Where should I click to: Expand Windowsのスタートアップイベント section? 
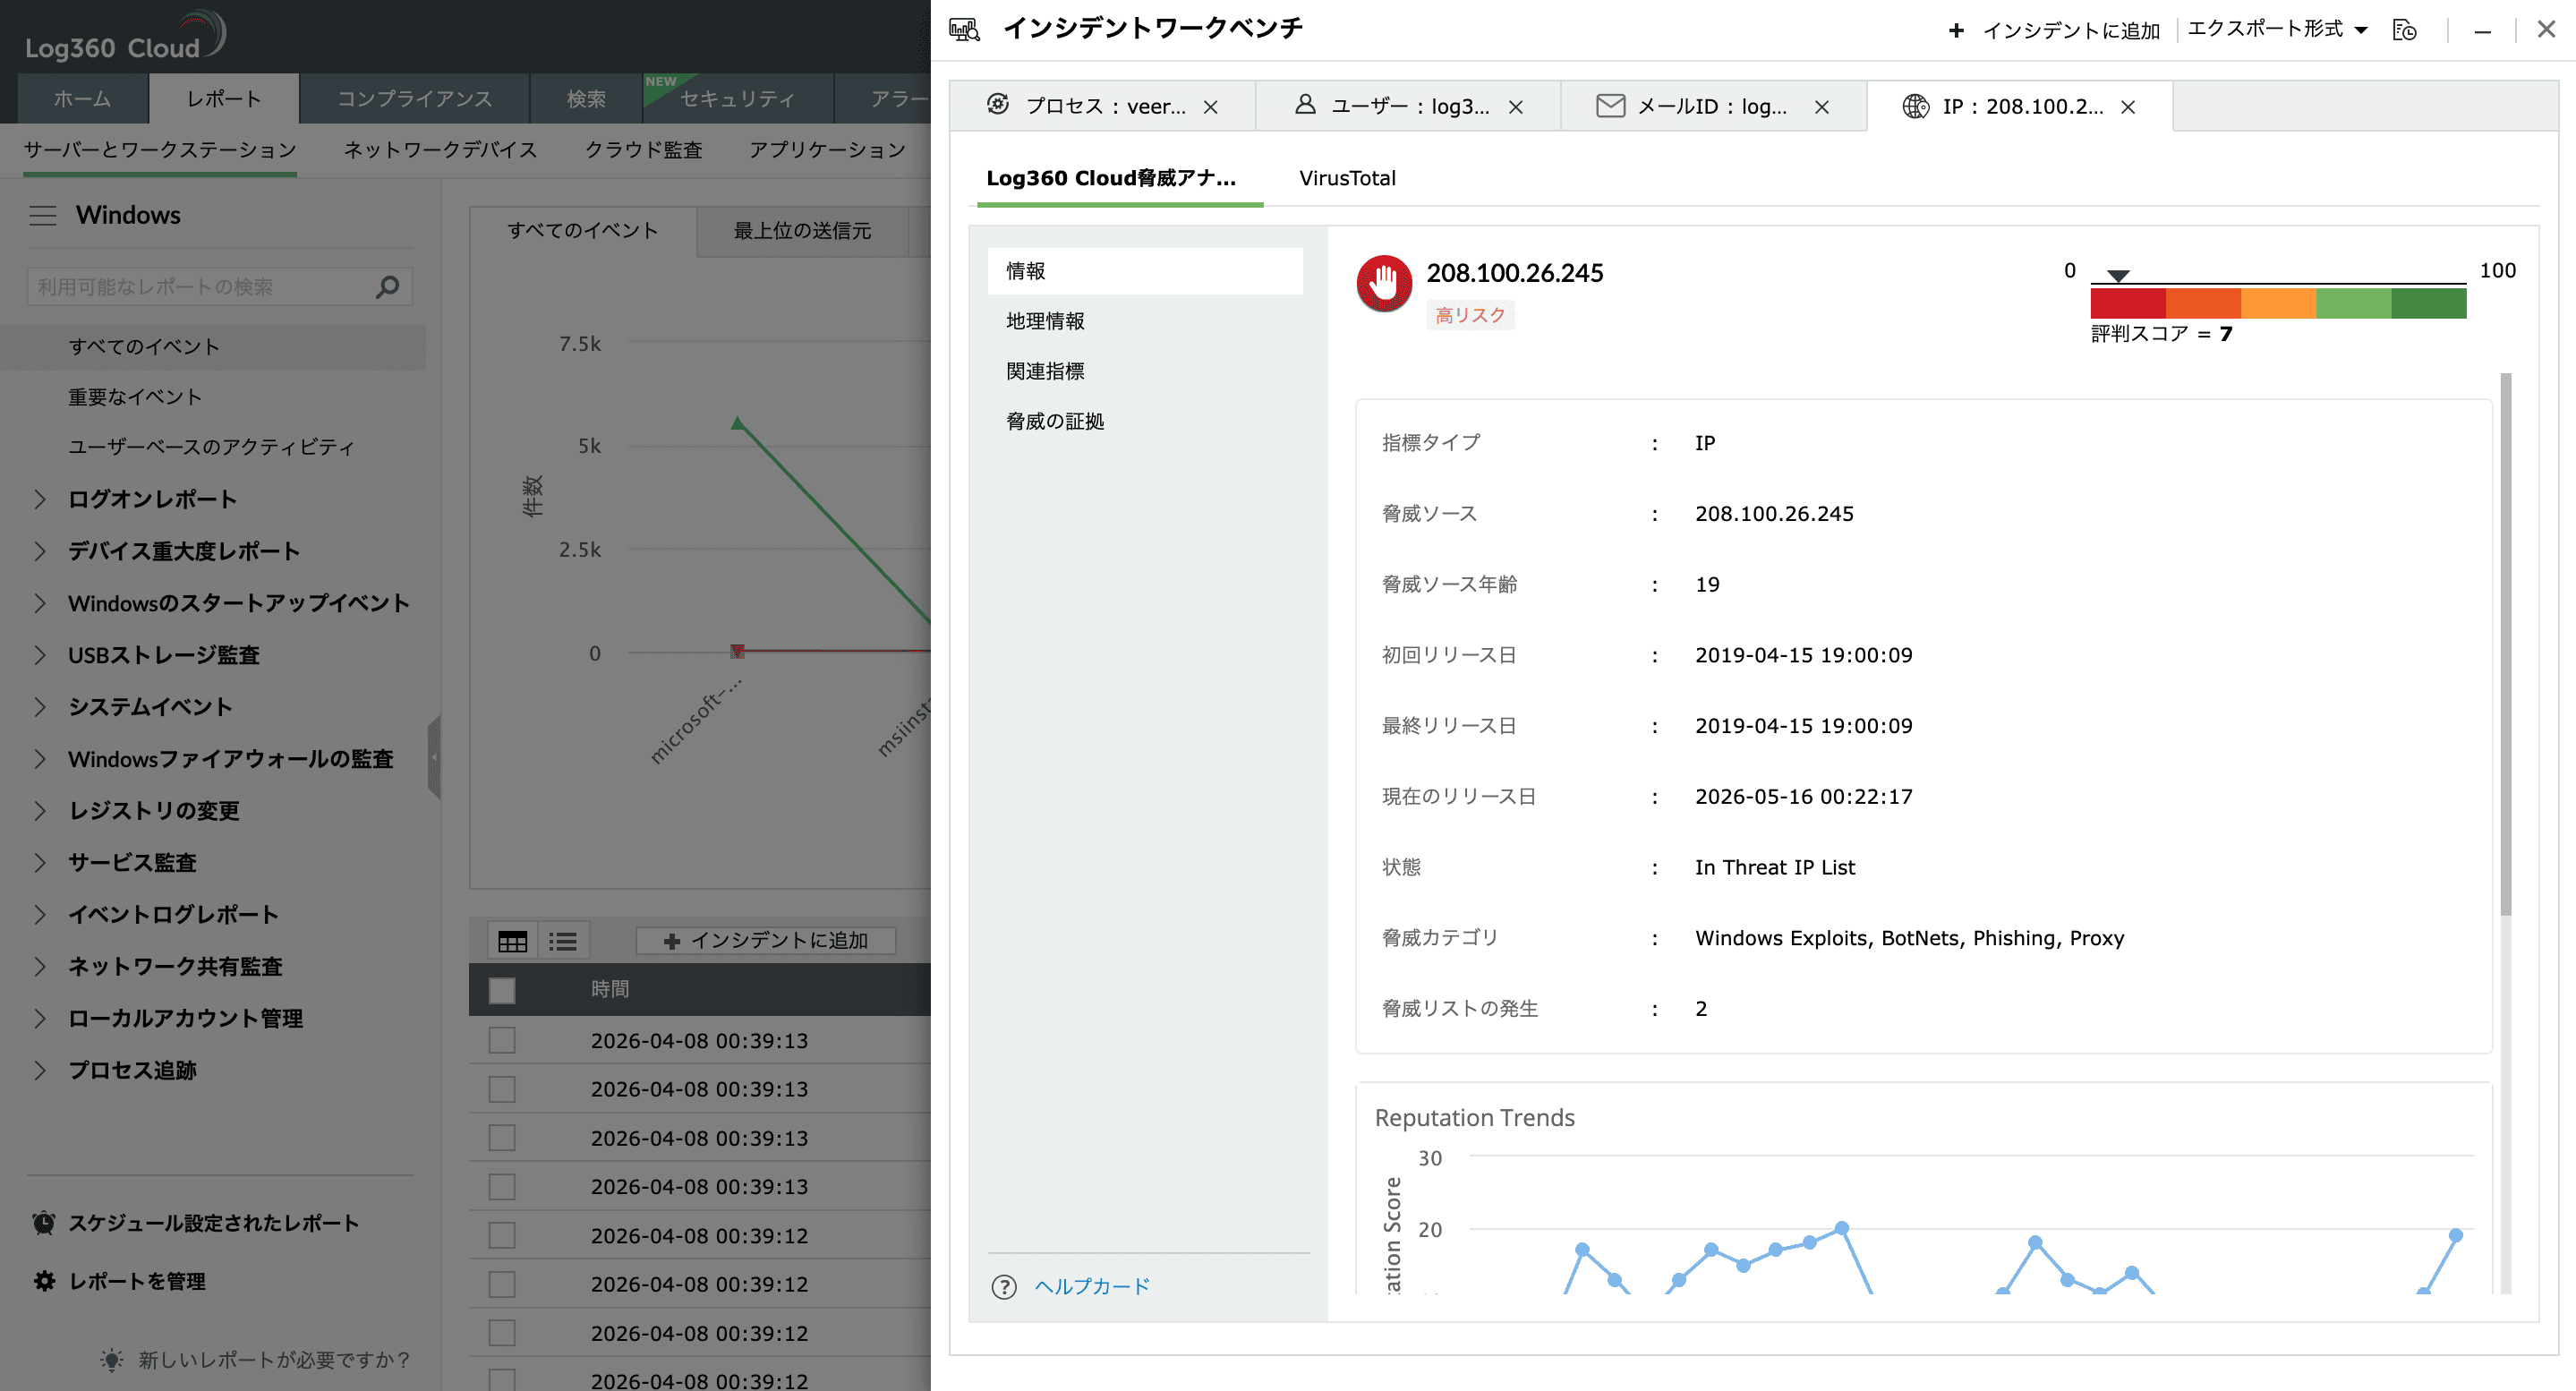[40, 604]
